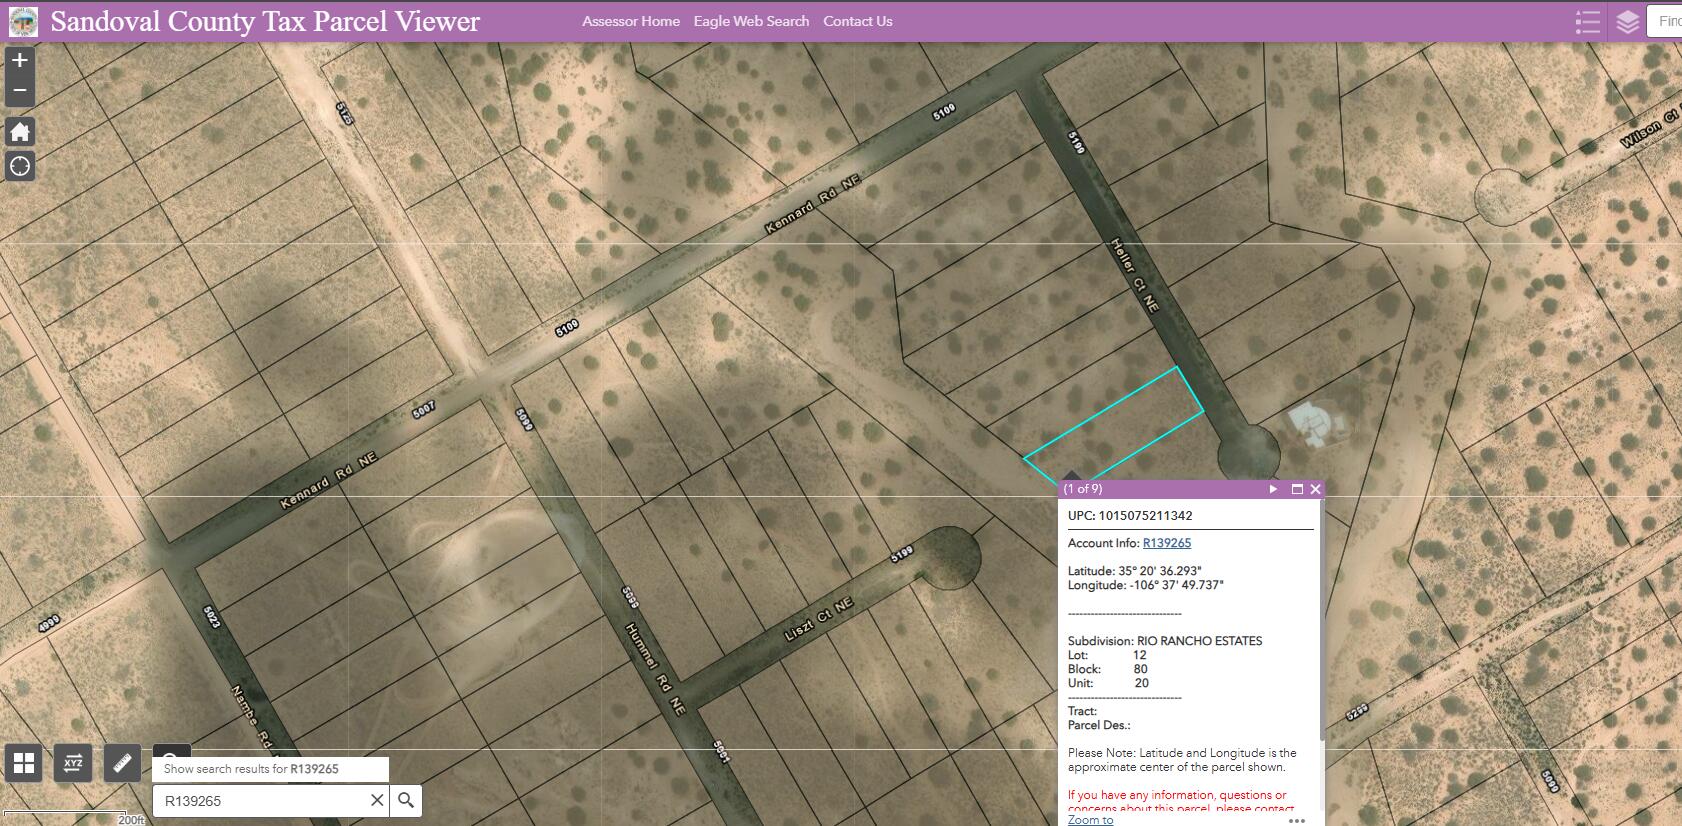Find my location using locate button

pyautogui.click(x=20, y=166)
